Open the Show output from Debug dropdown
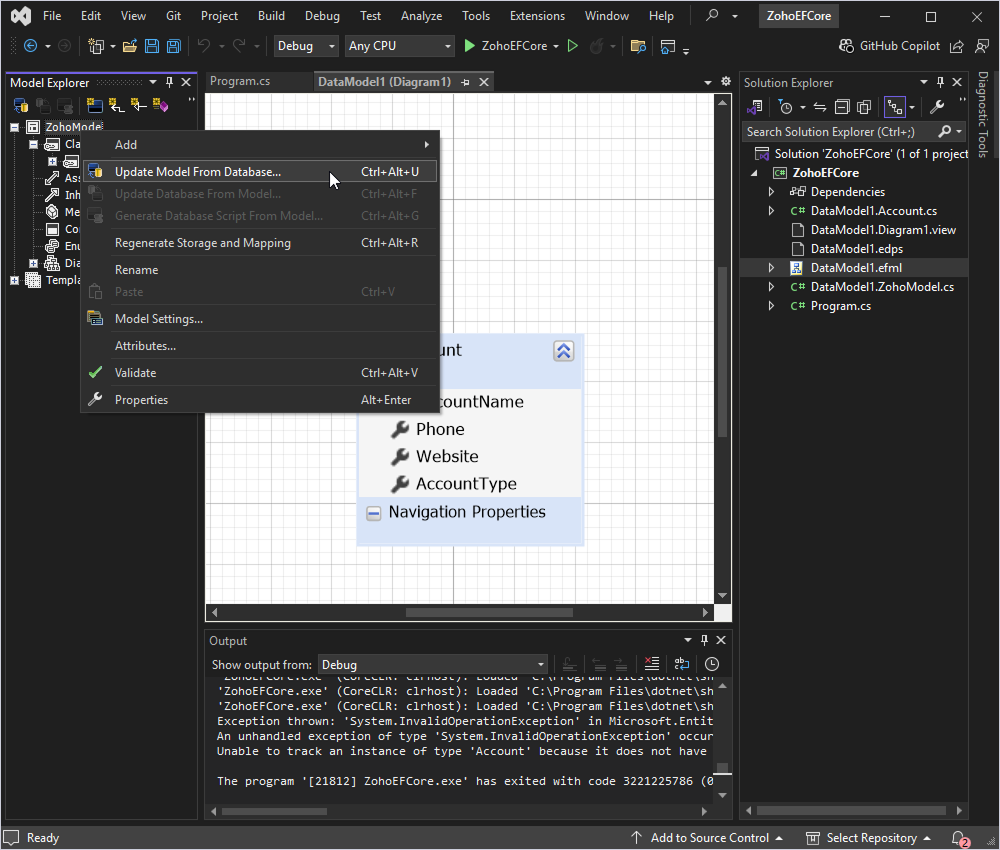 coord(539,664)
